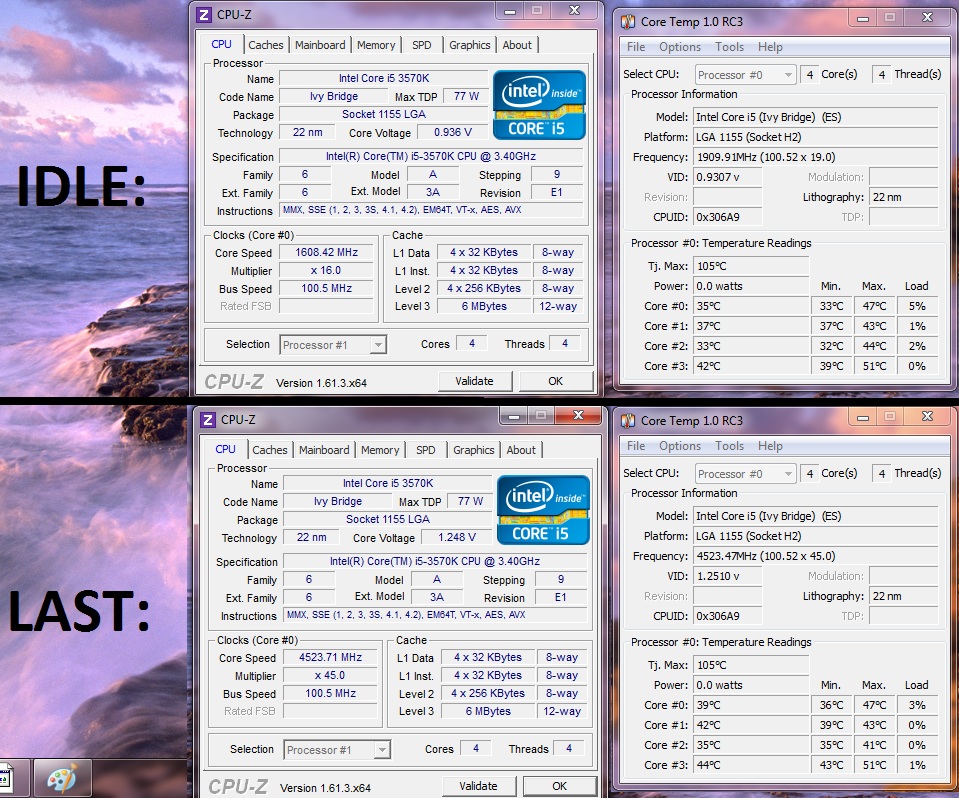Viewport: 959px width, 798px height.
Task: Minimize the IDLE Core Temp window
Action: (x=863, y=18)
